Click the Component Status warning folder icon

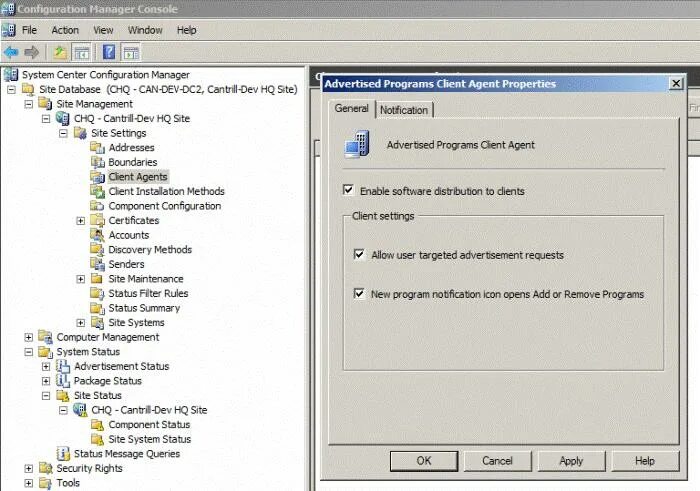[97, 424]
